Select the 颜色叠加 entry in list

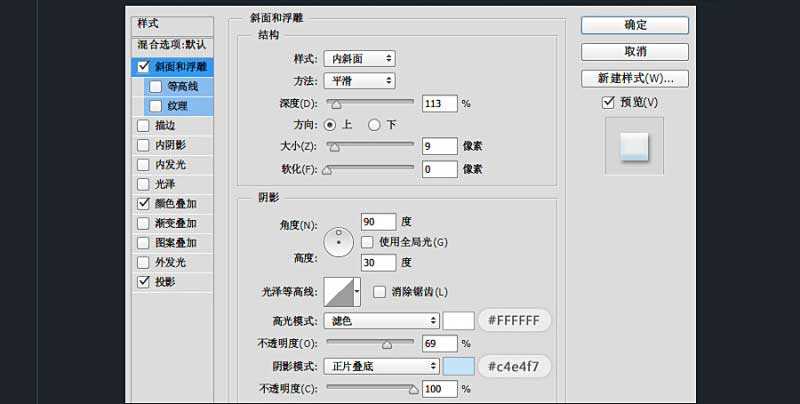pos(175,204)
